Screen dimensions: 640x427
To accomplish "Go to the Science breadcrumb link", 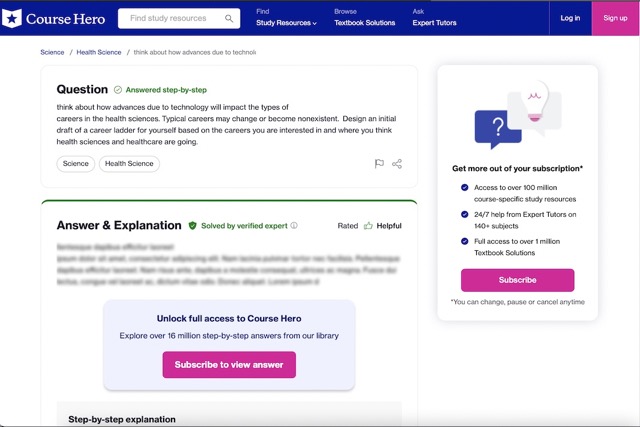I will coord(52,52).
